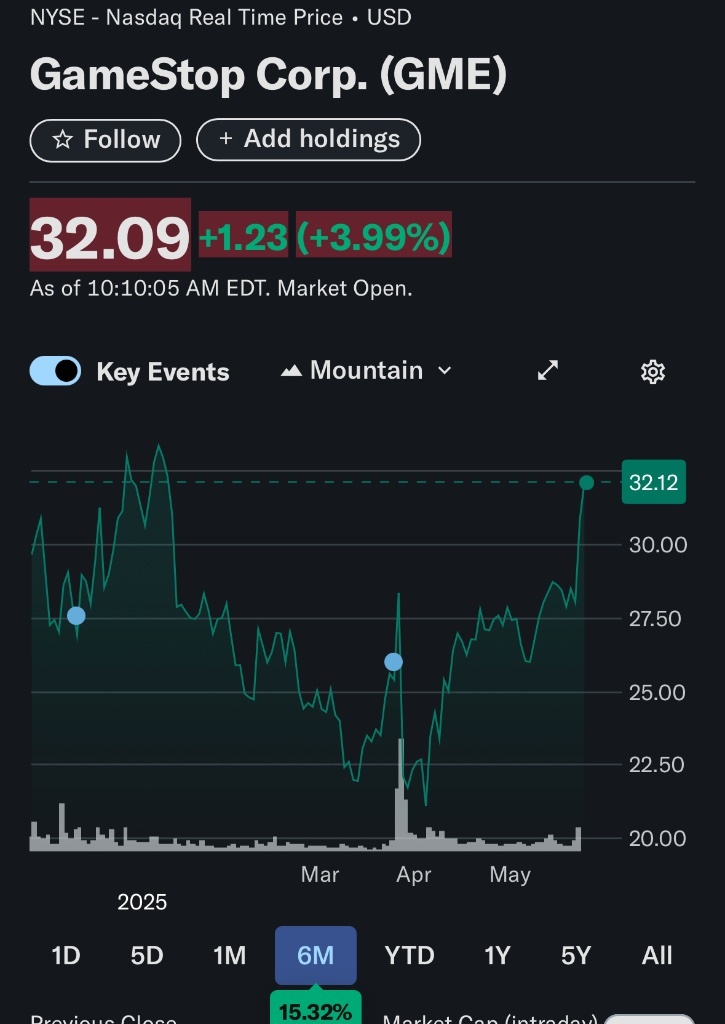
Task: Click the 2025 year label
Action: pyautogui.click(x=142, y=903)
